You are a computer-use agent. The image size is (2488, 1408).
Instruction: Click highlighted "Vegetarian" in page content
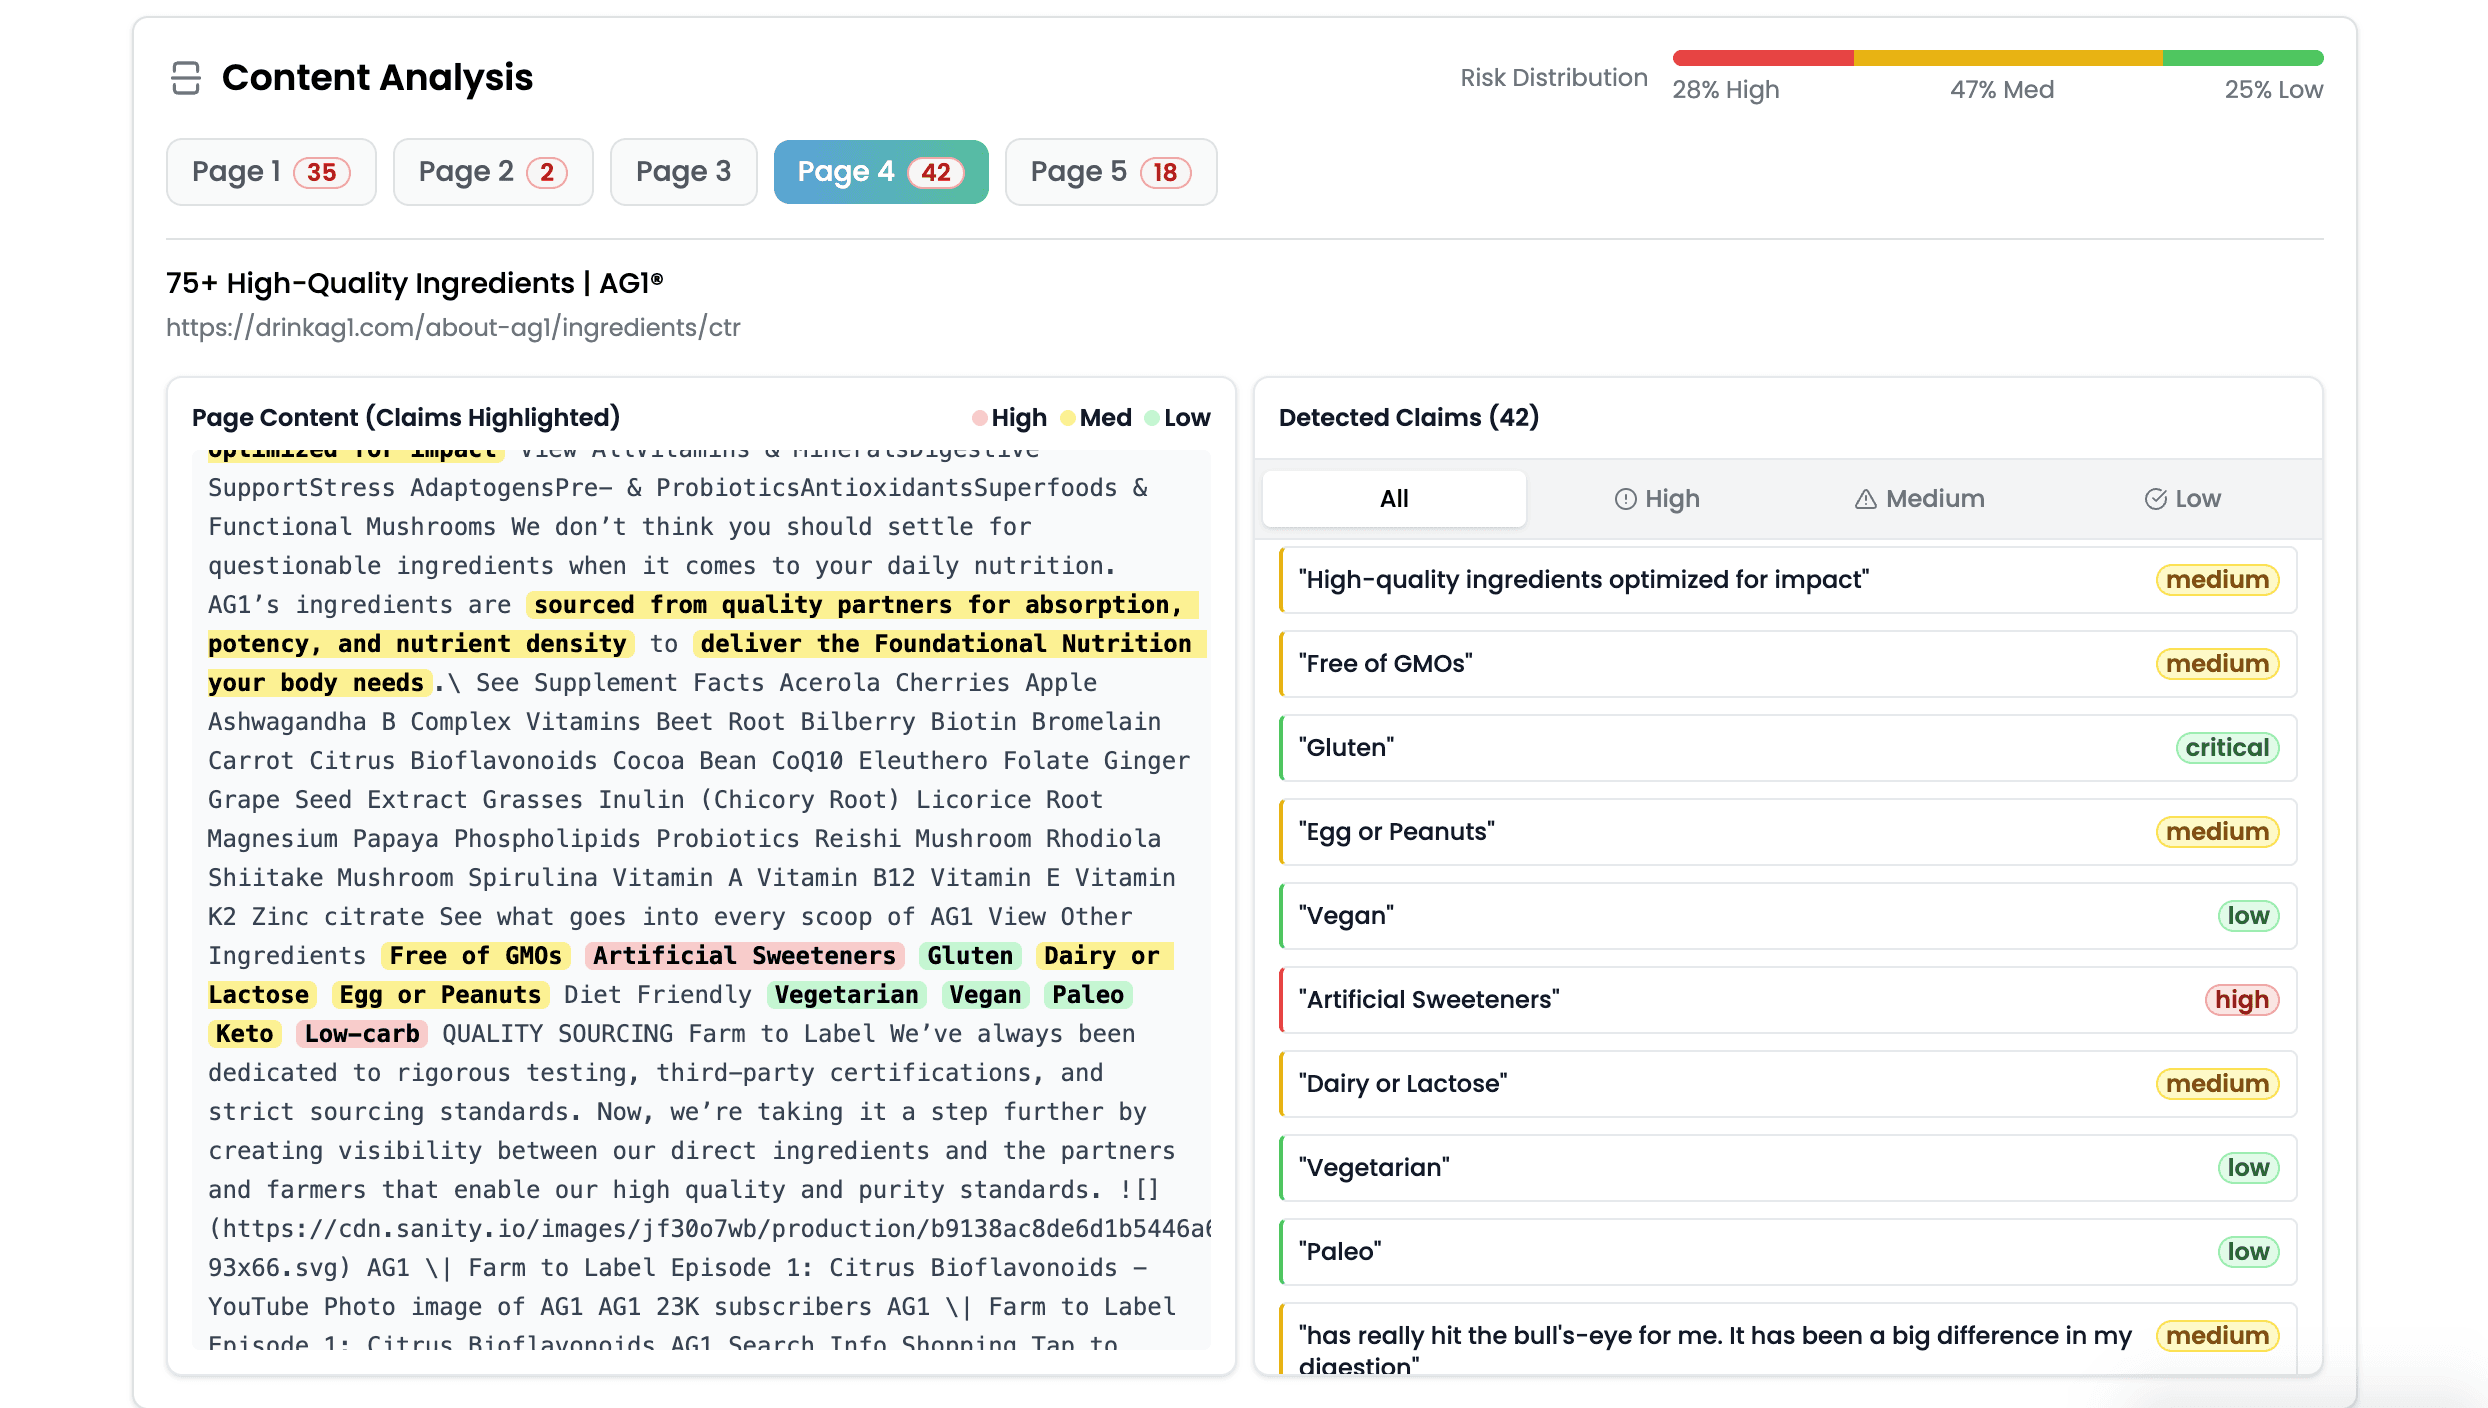coord(846,995)
